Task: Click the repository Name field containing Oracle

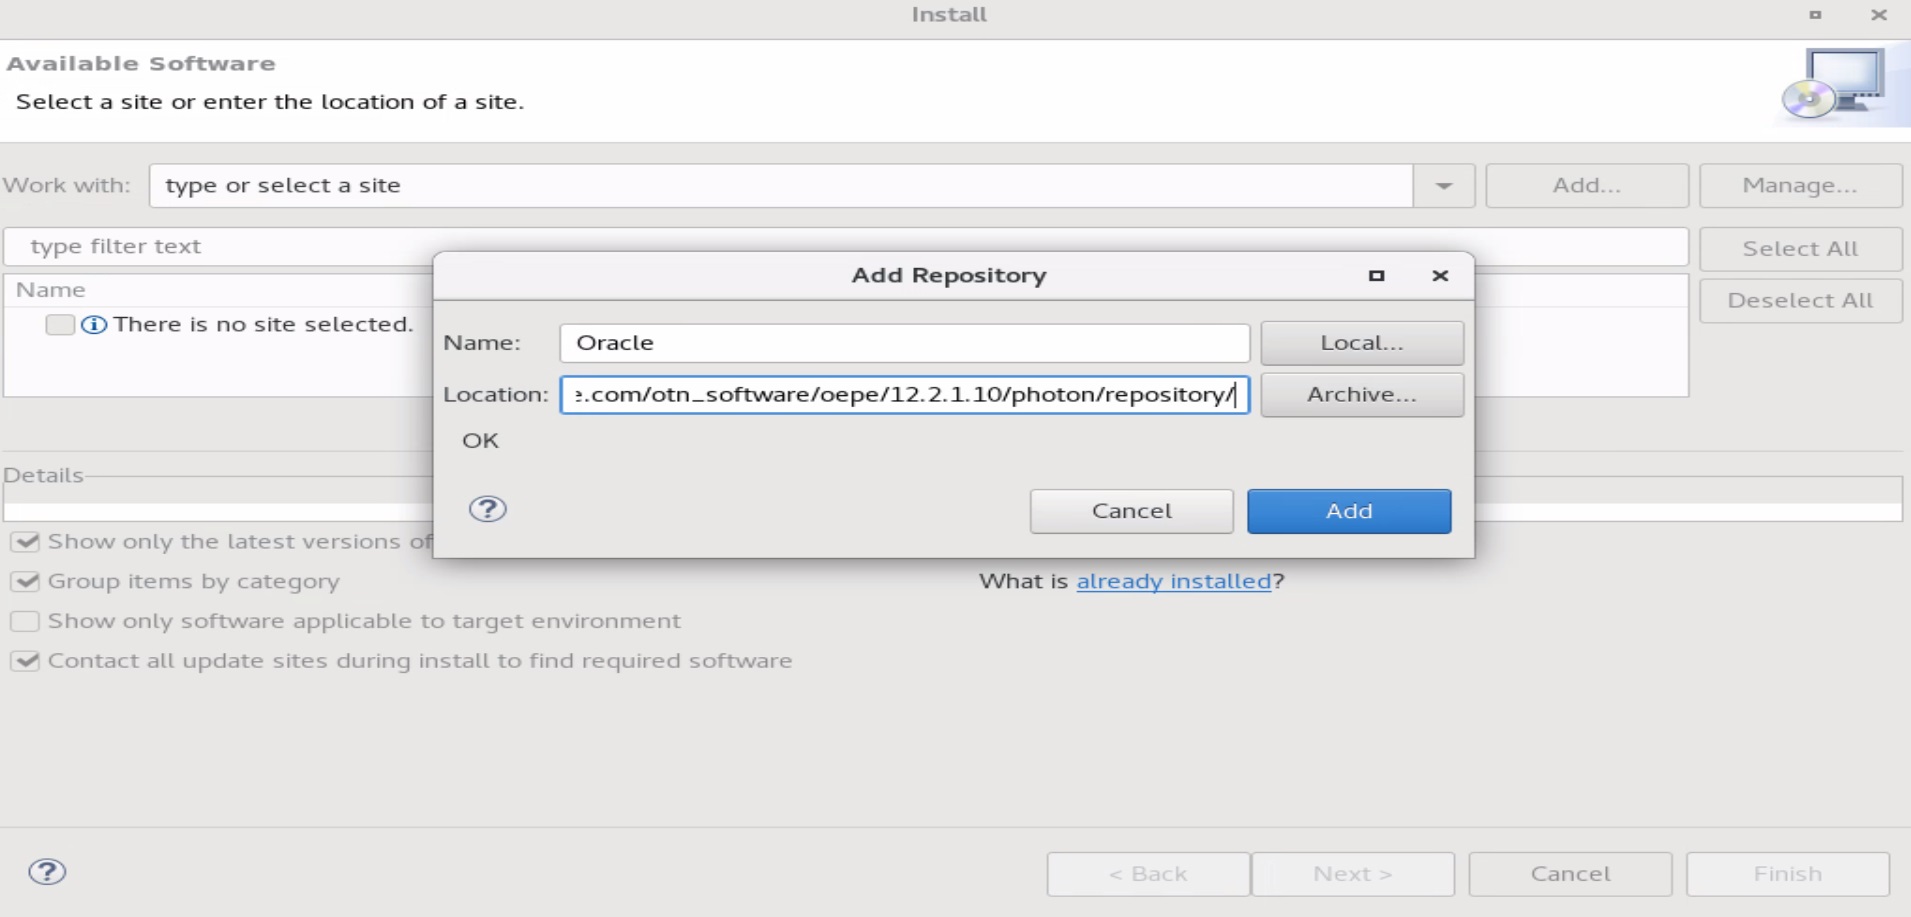Action: 904,343
